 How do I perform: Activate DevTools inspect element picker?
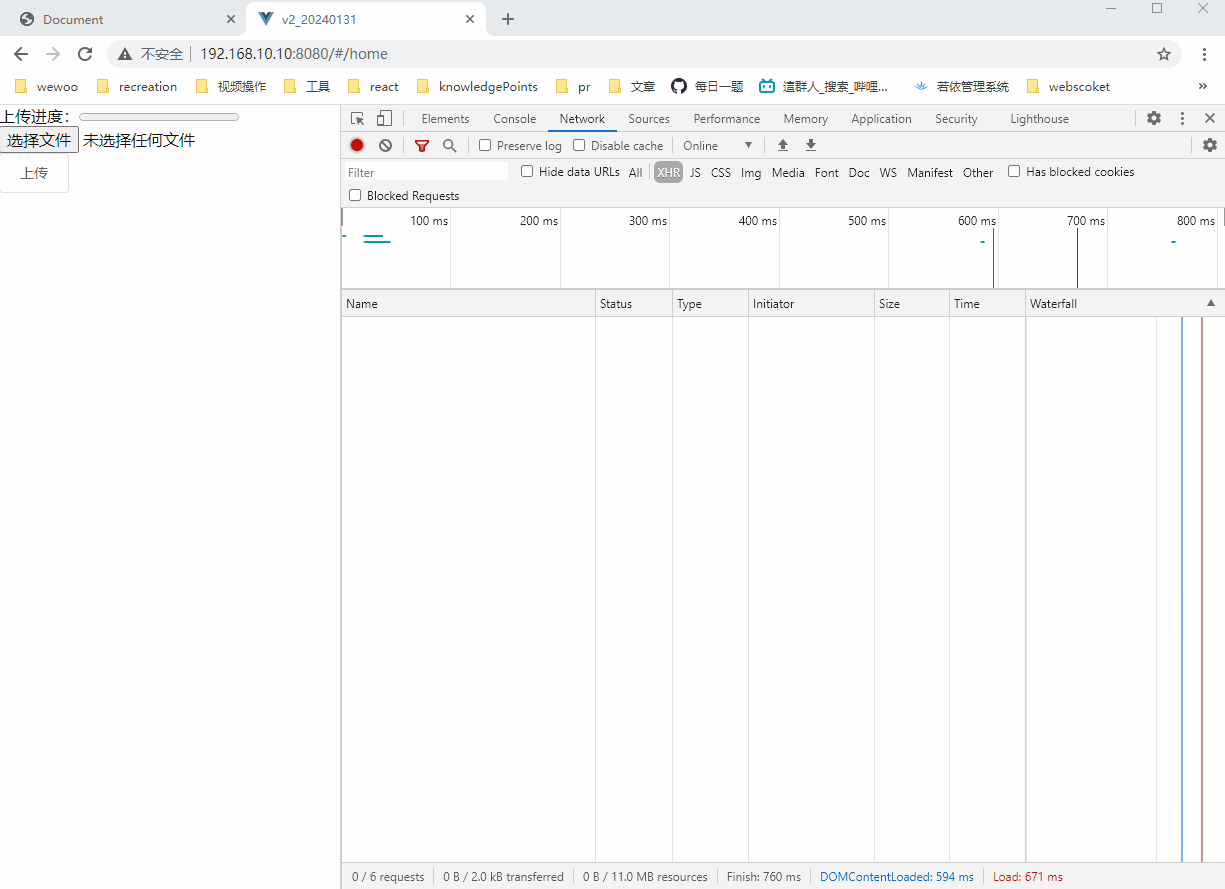pyautogui.click(x=357, y=118)
